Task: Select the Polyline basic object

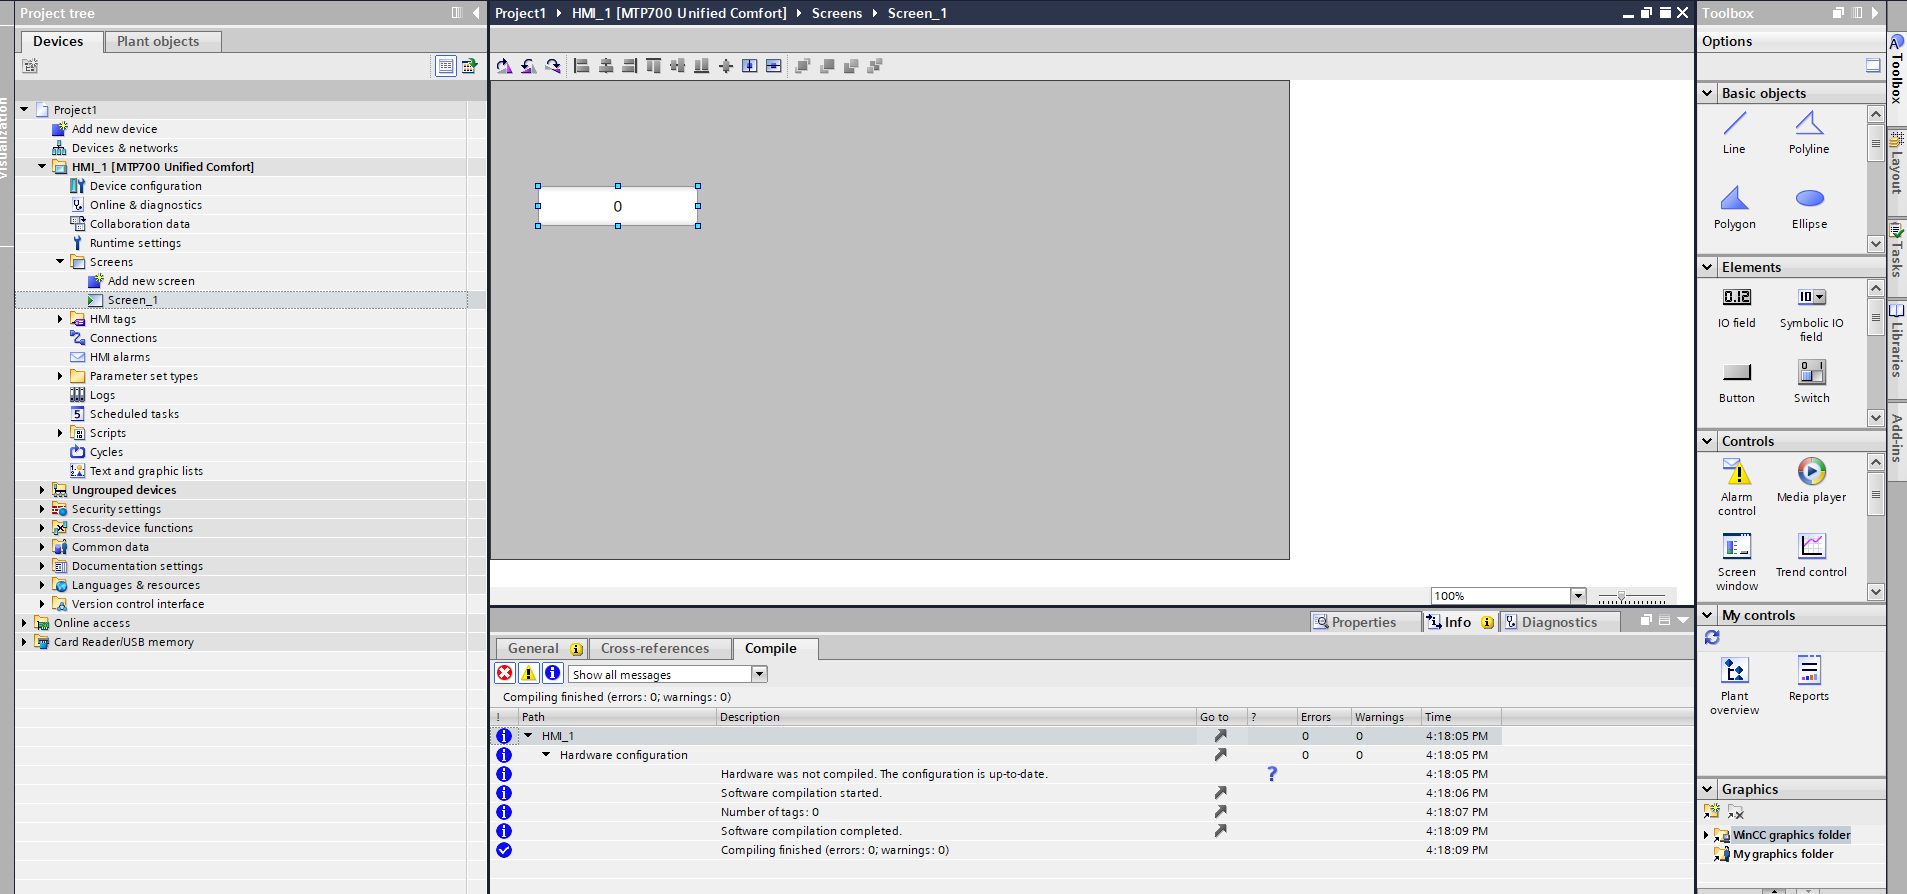Action: 1809,133
